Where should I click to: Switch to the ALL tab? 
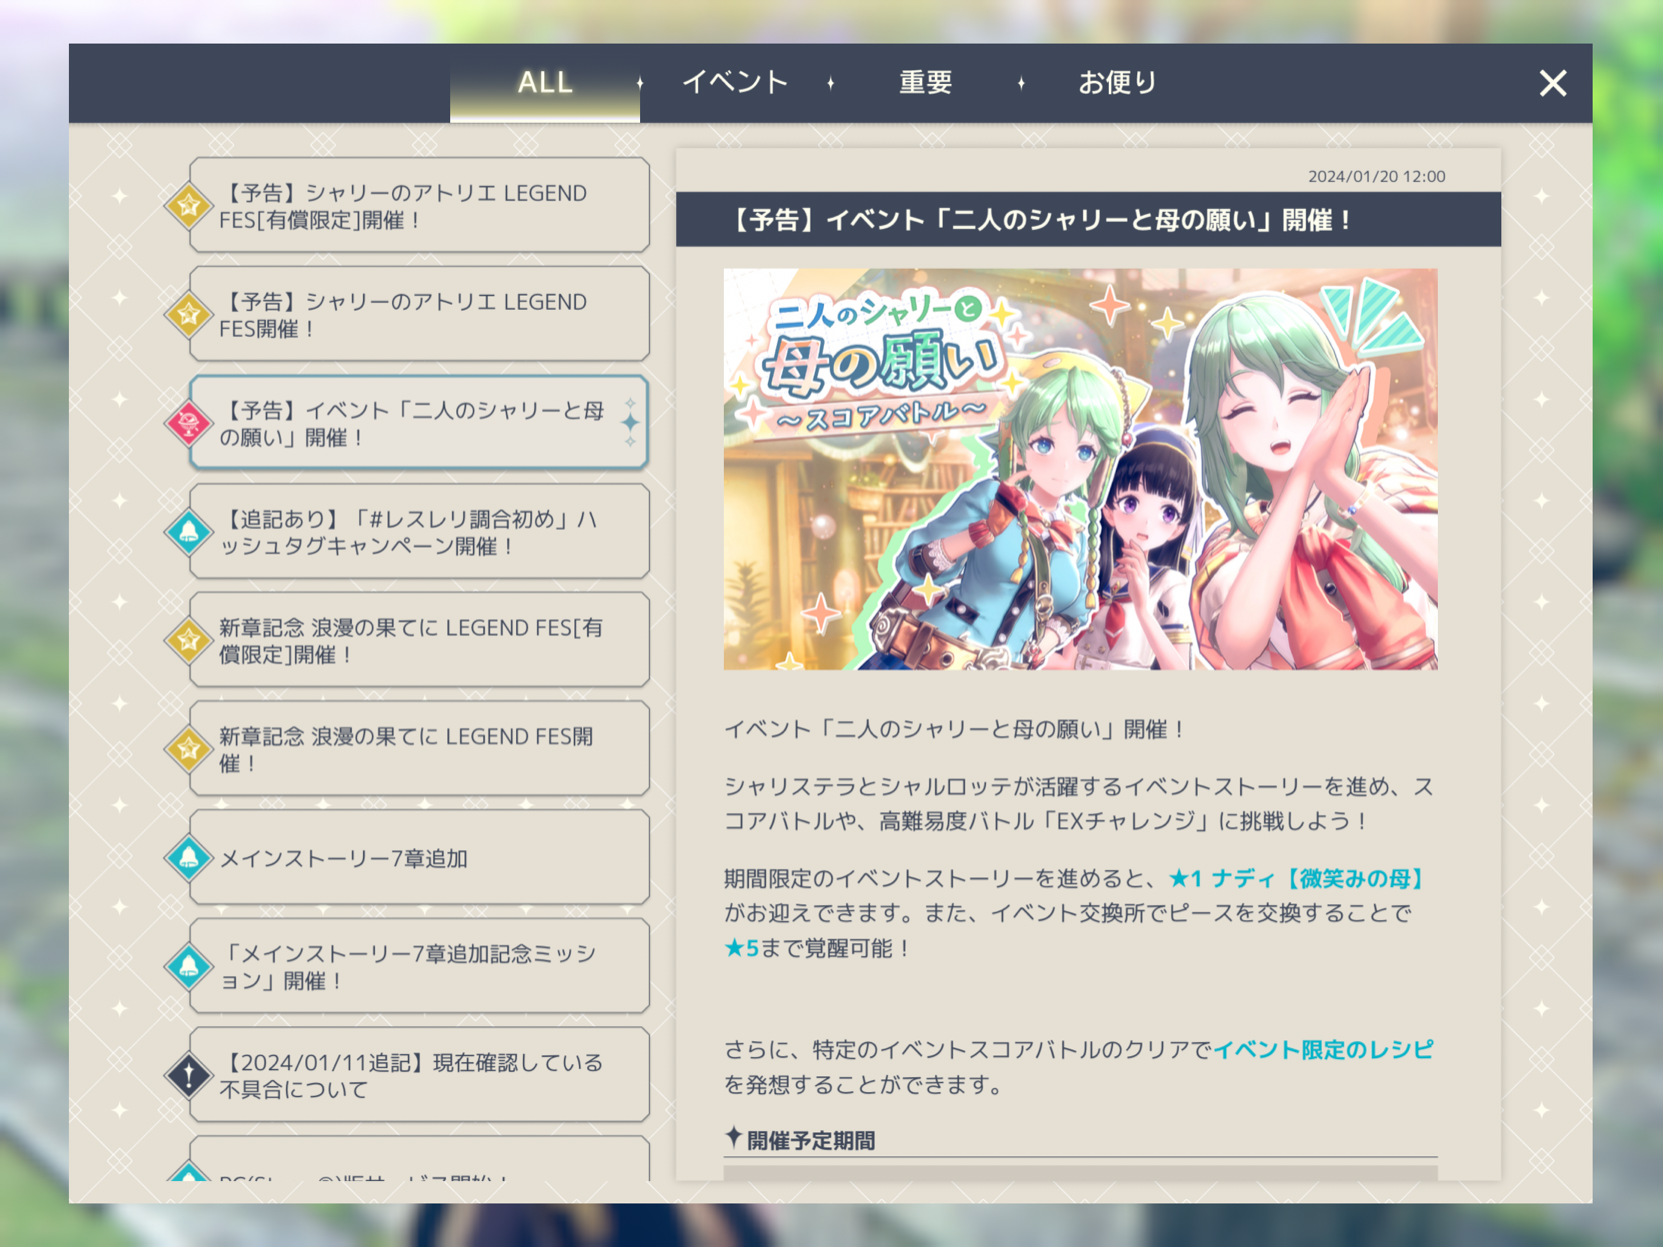tap(545, 82)
